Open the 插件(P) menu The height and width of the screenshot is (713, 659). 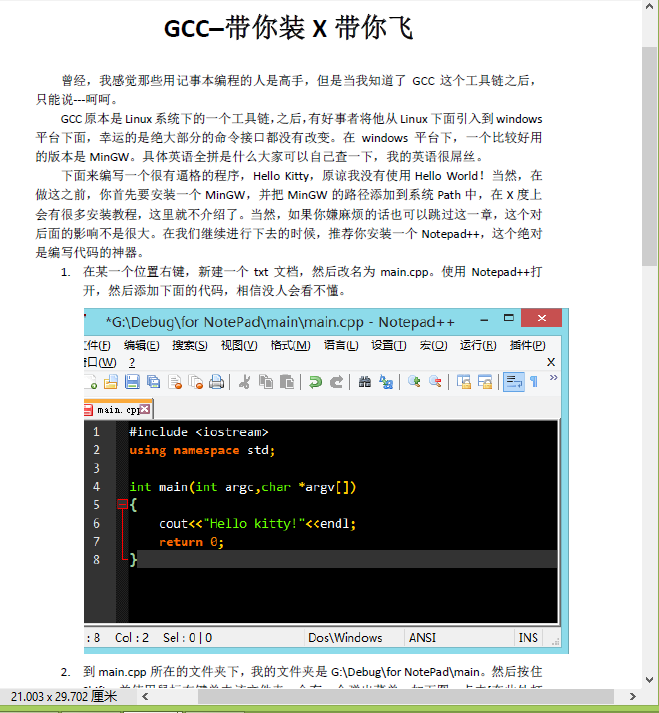[x=527, y=346]
